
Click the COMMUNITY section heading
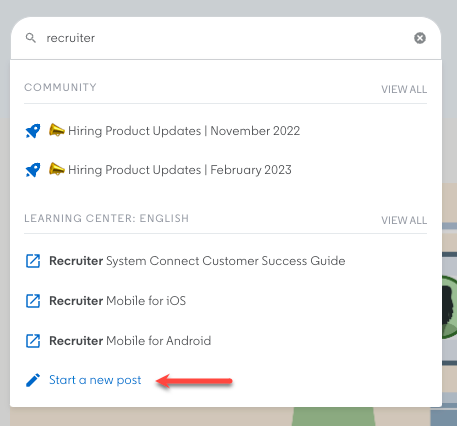click(x=60, y=87)
